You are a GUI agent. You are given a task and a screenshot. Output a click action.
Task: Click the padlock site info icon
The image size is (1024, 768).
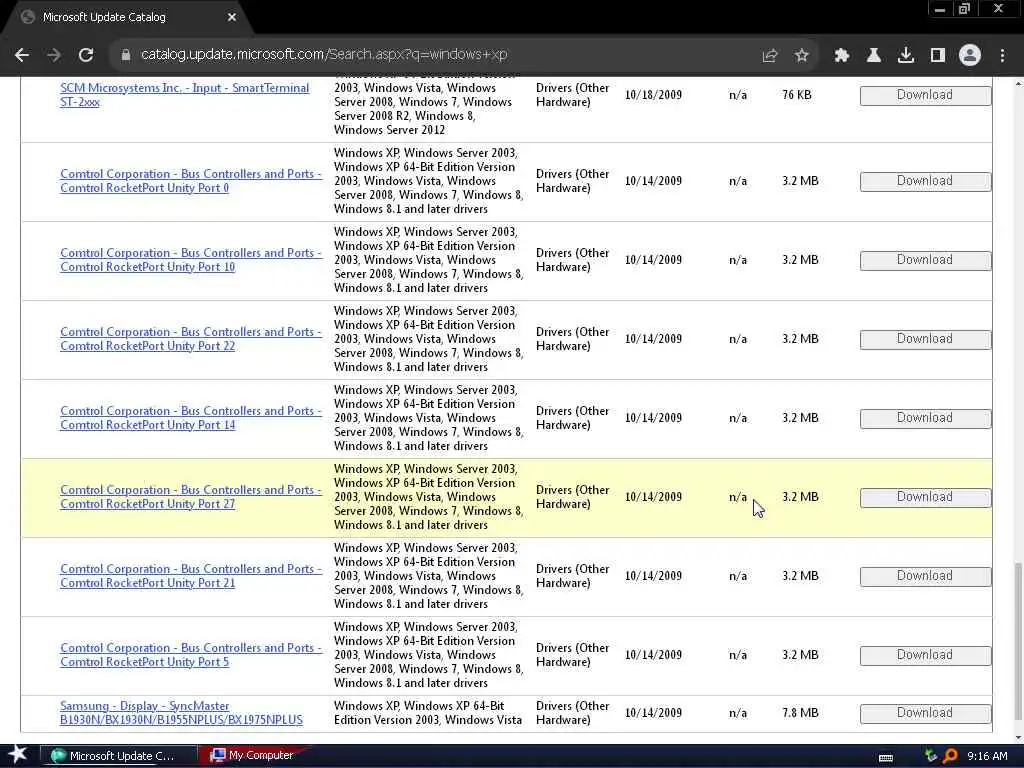click(x=125, y=55)
